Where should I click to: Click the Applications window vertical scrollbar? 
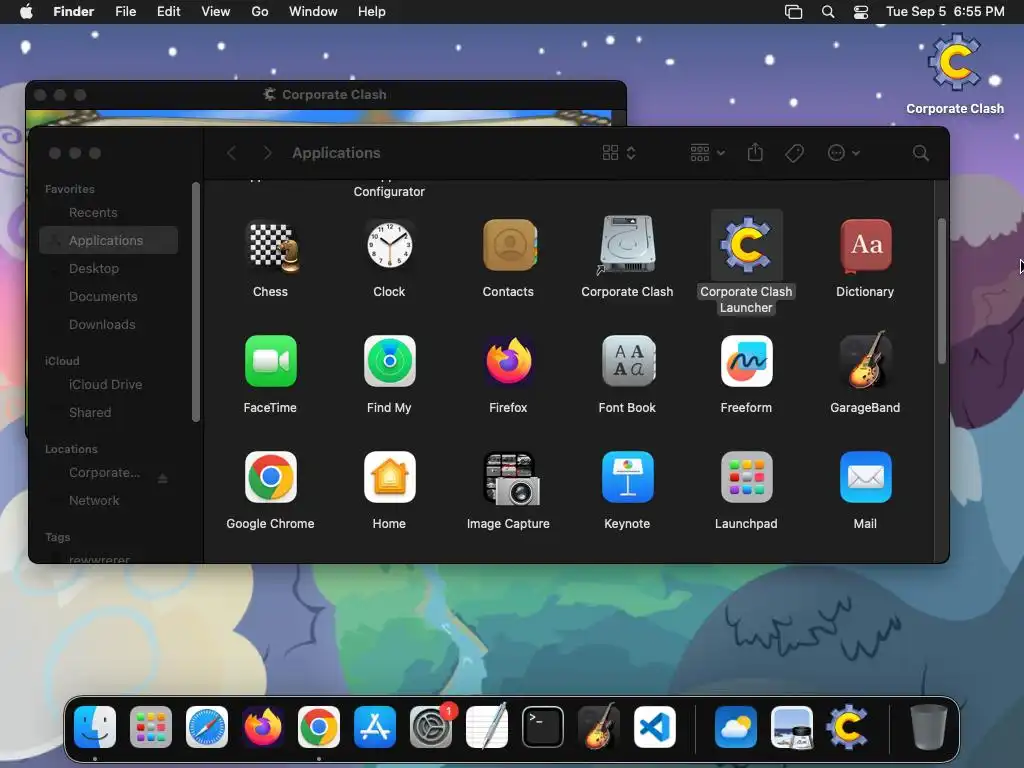(x=942, y=291)
